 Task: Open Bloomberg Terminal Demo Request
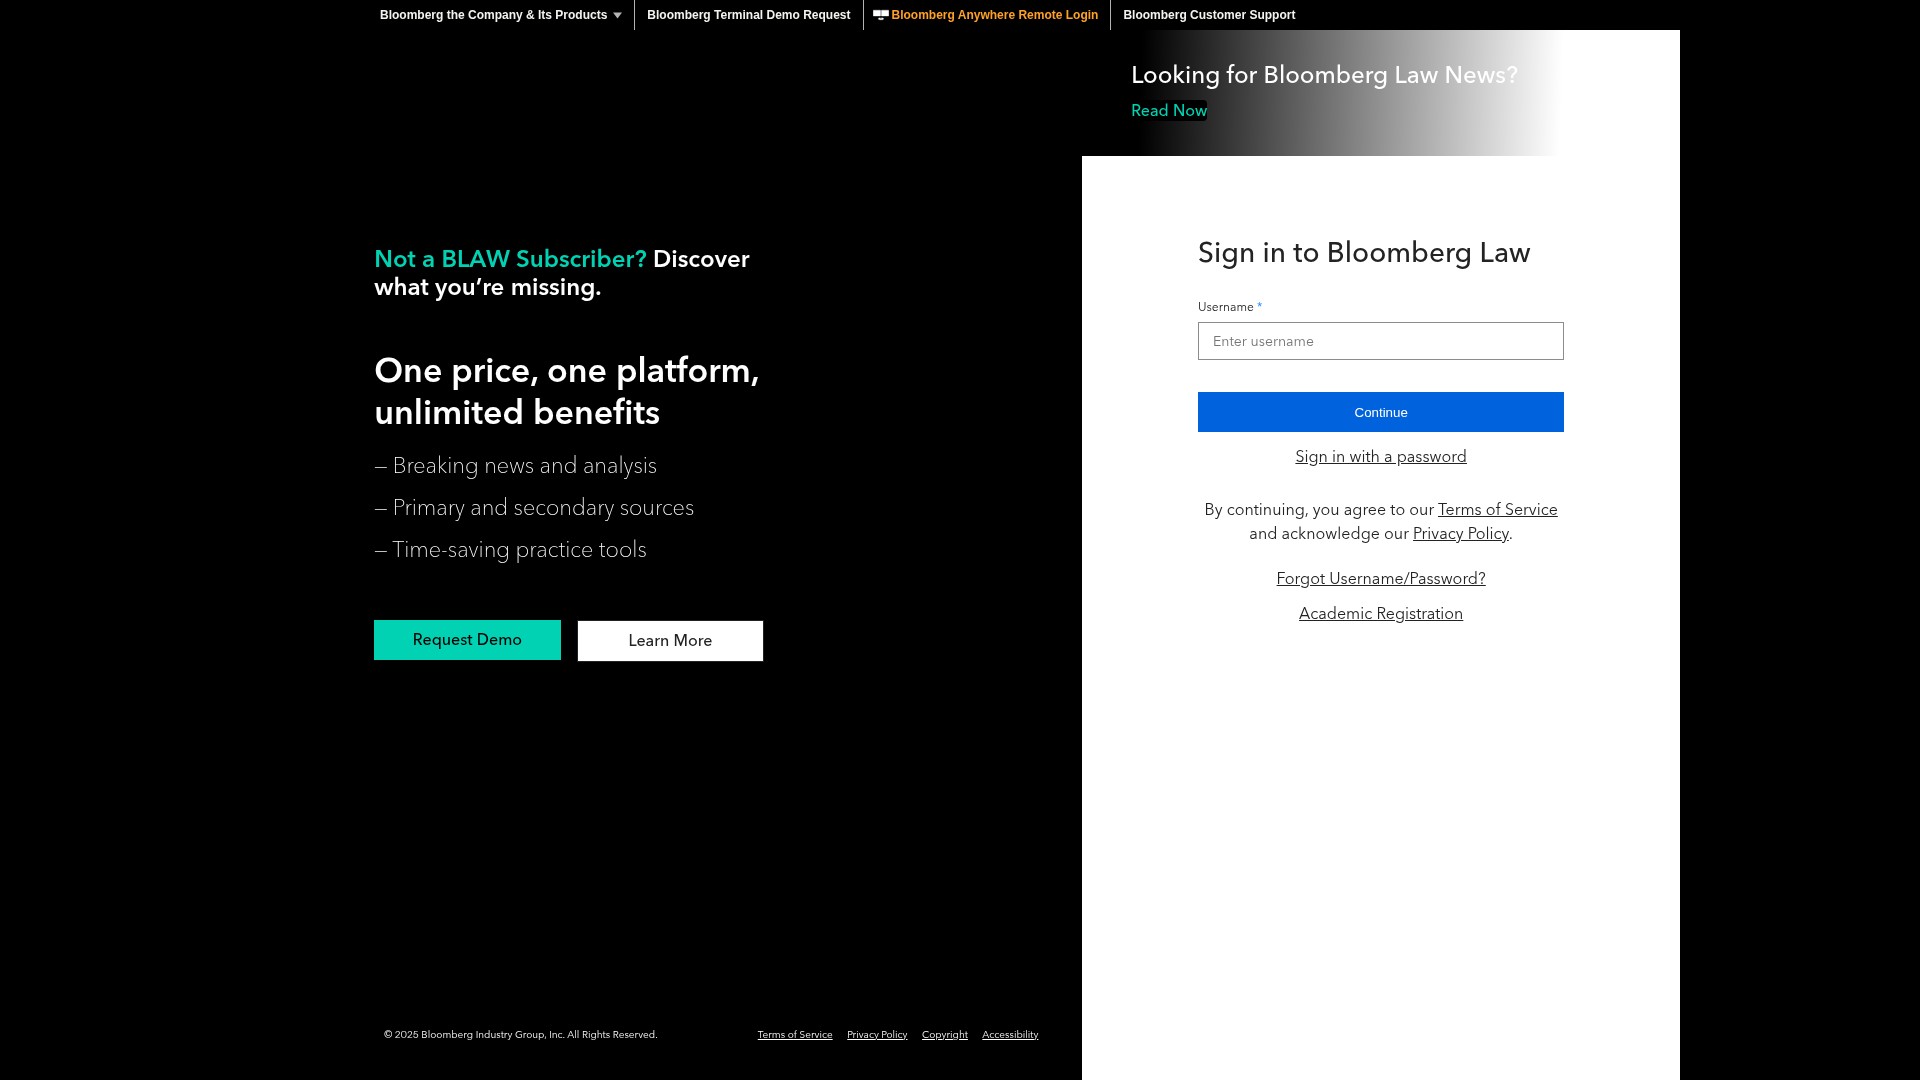point(748,15)
